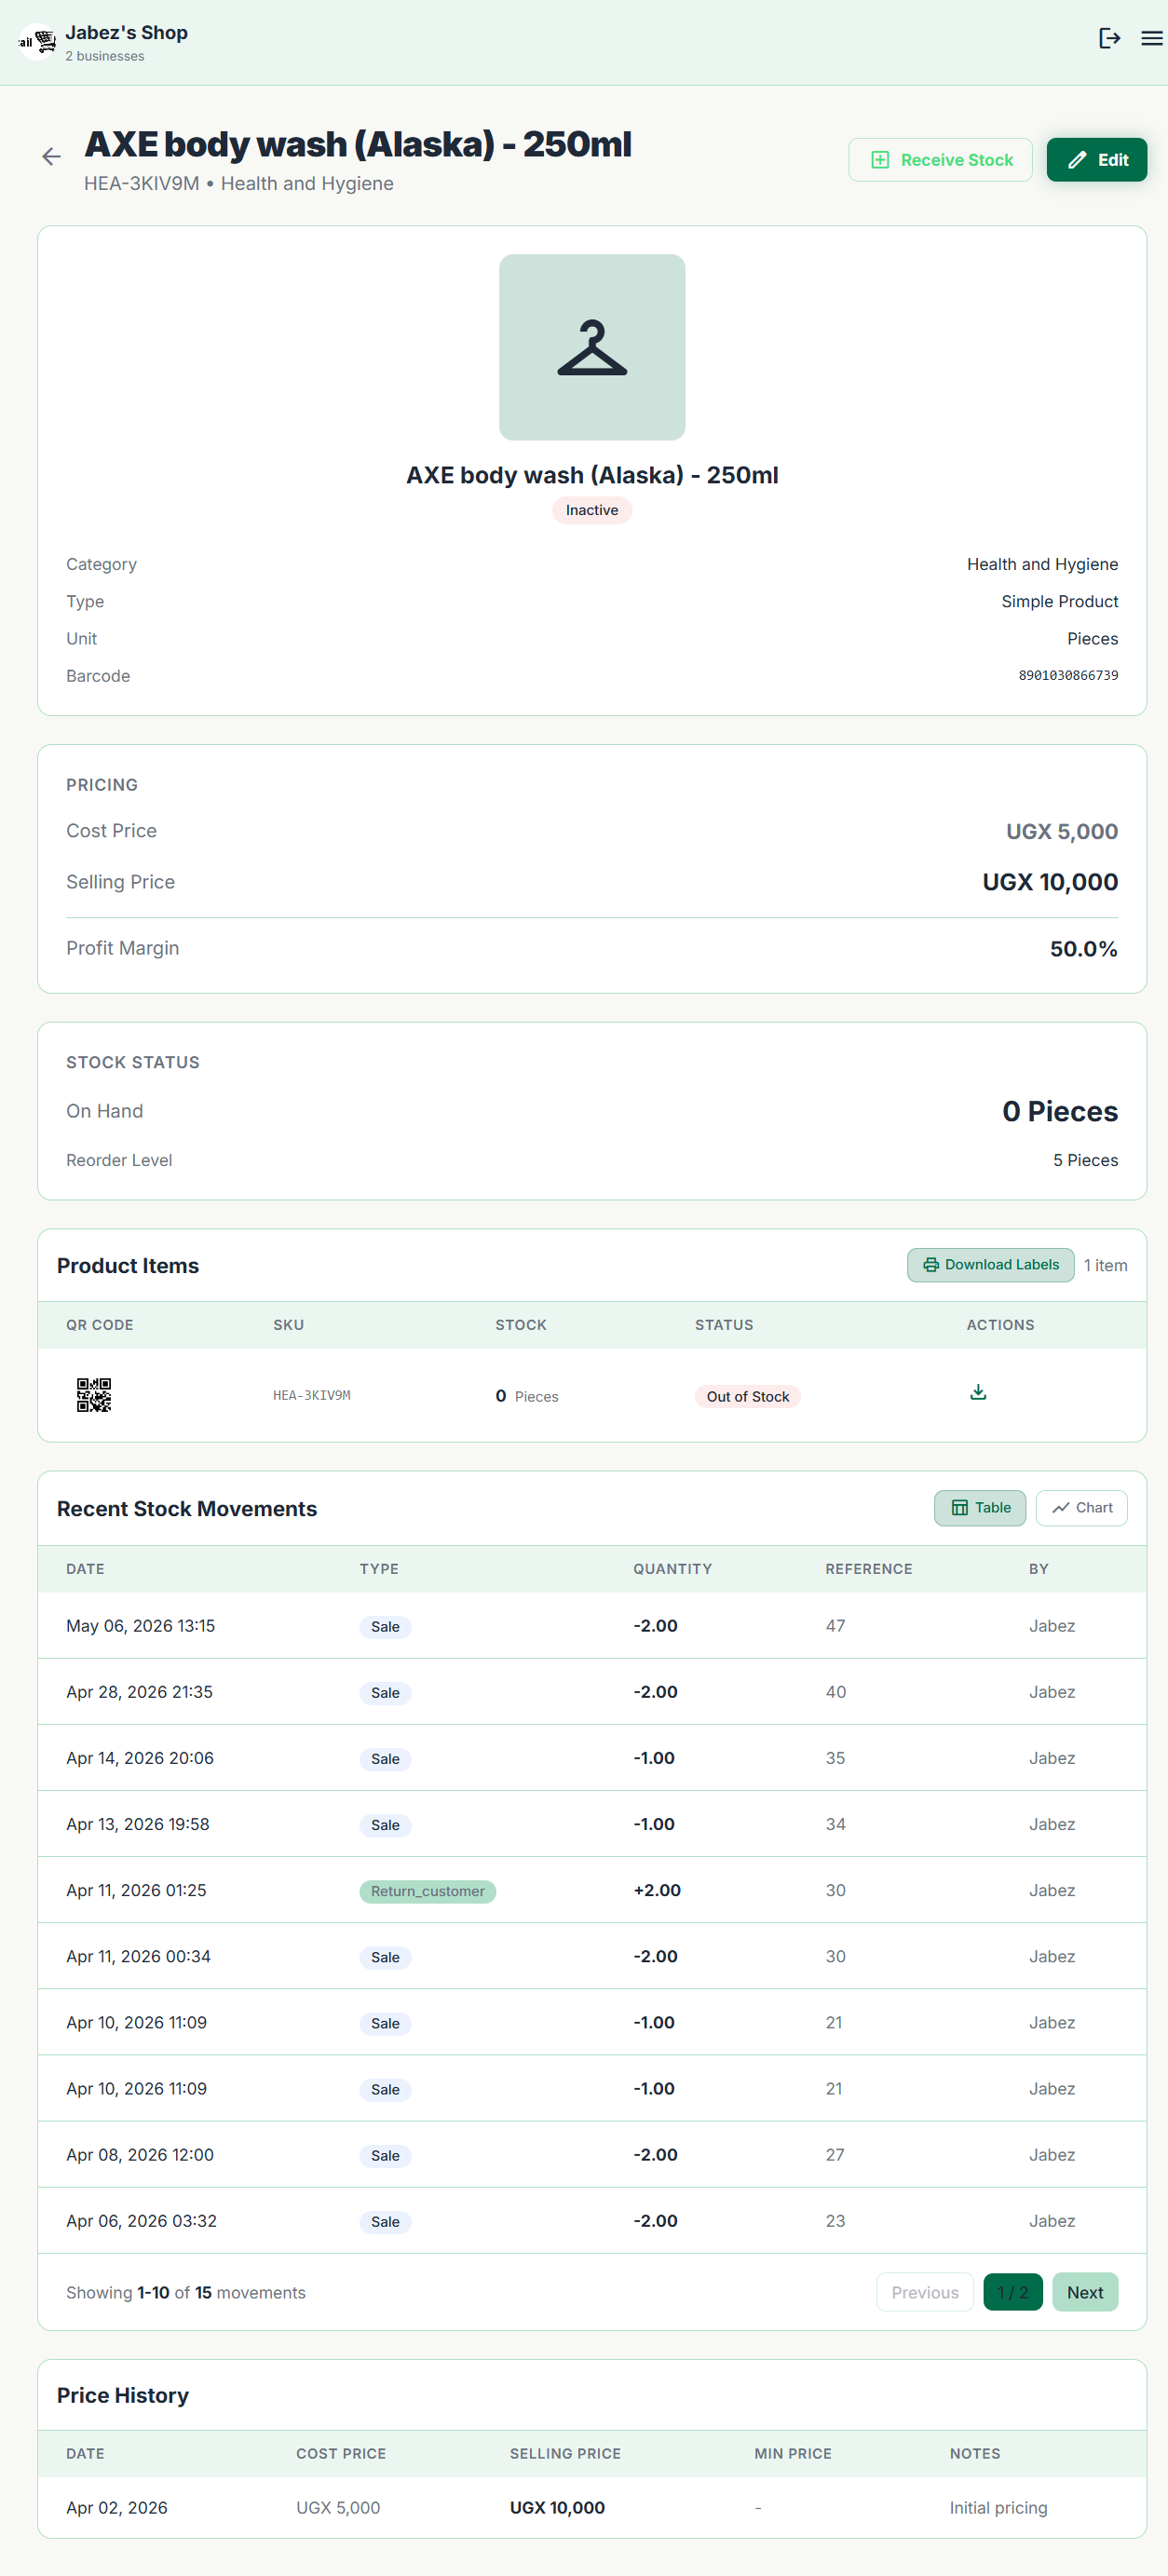The width and height of the screenshot is (1168, 2576).
Task: Click the Apr 11, 2026 00:34 date
Action: pos(138,1956)
